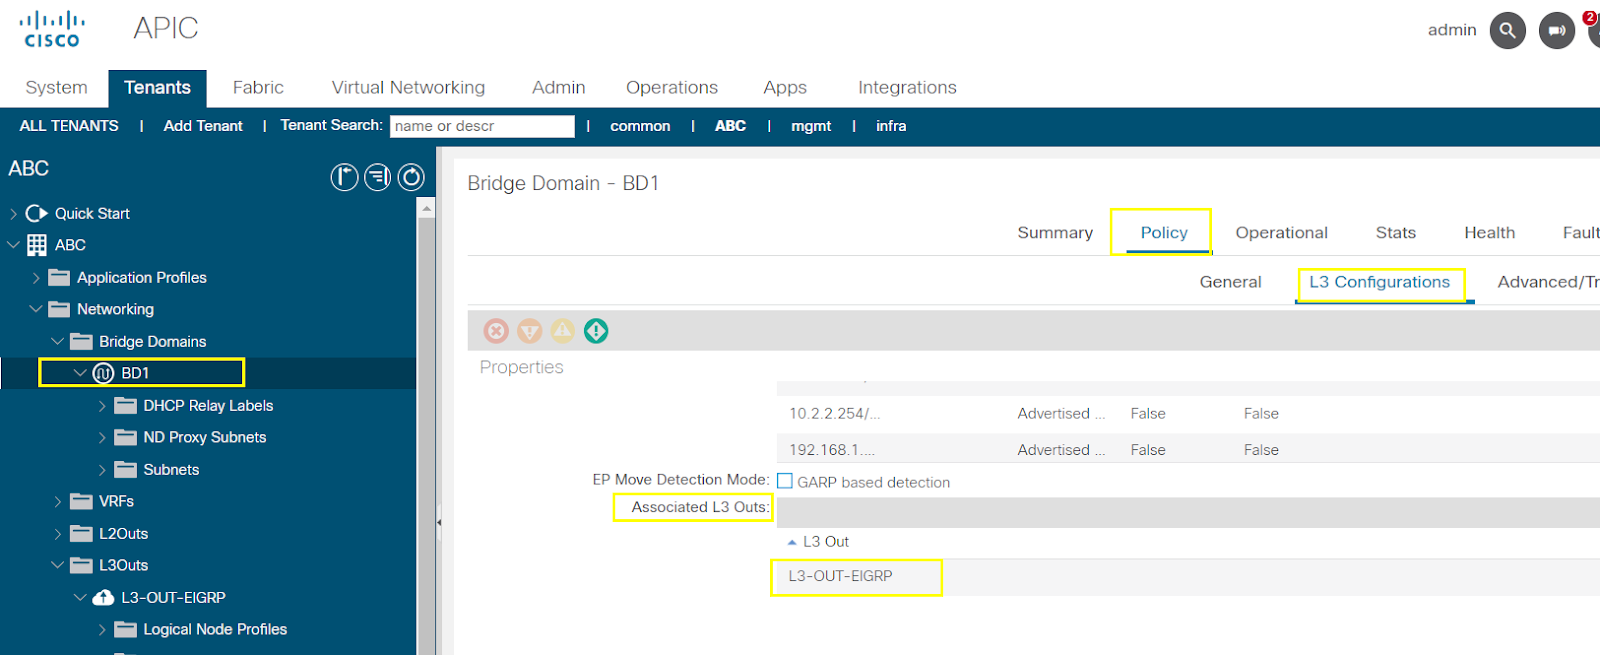Click the red critical faults icon
Screen dimensions: 1600x655
pos(496,331)
